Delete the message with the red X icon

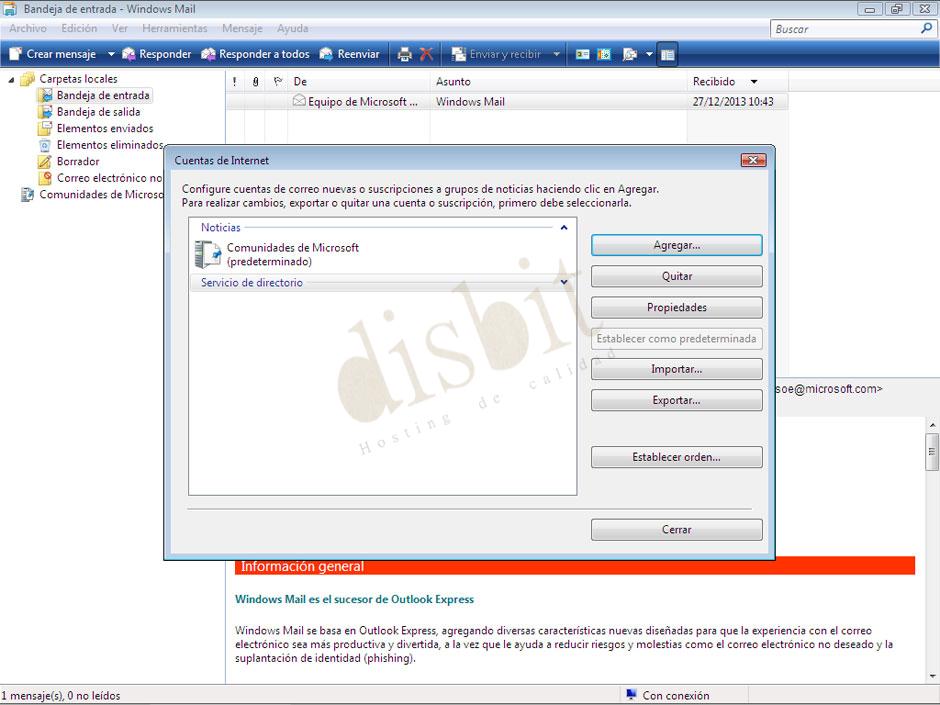click(x=427, y=54)
